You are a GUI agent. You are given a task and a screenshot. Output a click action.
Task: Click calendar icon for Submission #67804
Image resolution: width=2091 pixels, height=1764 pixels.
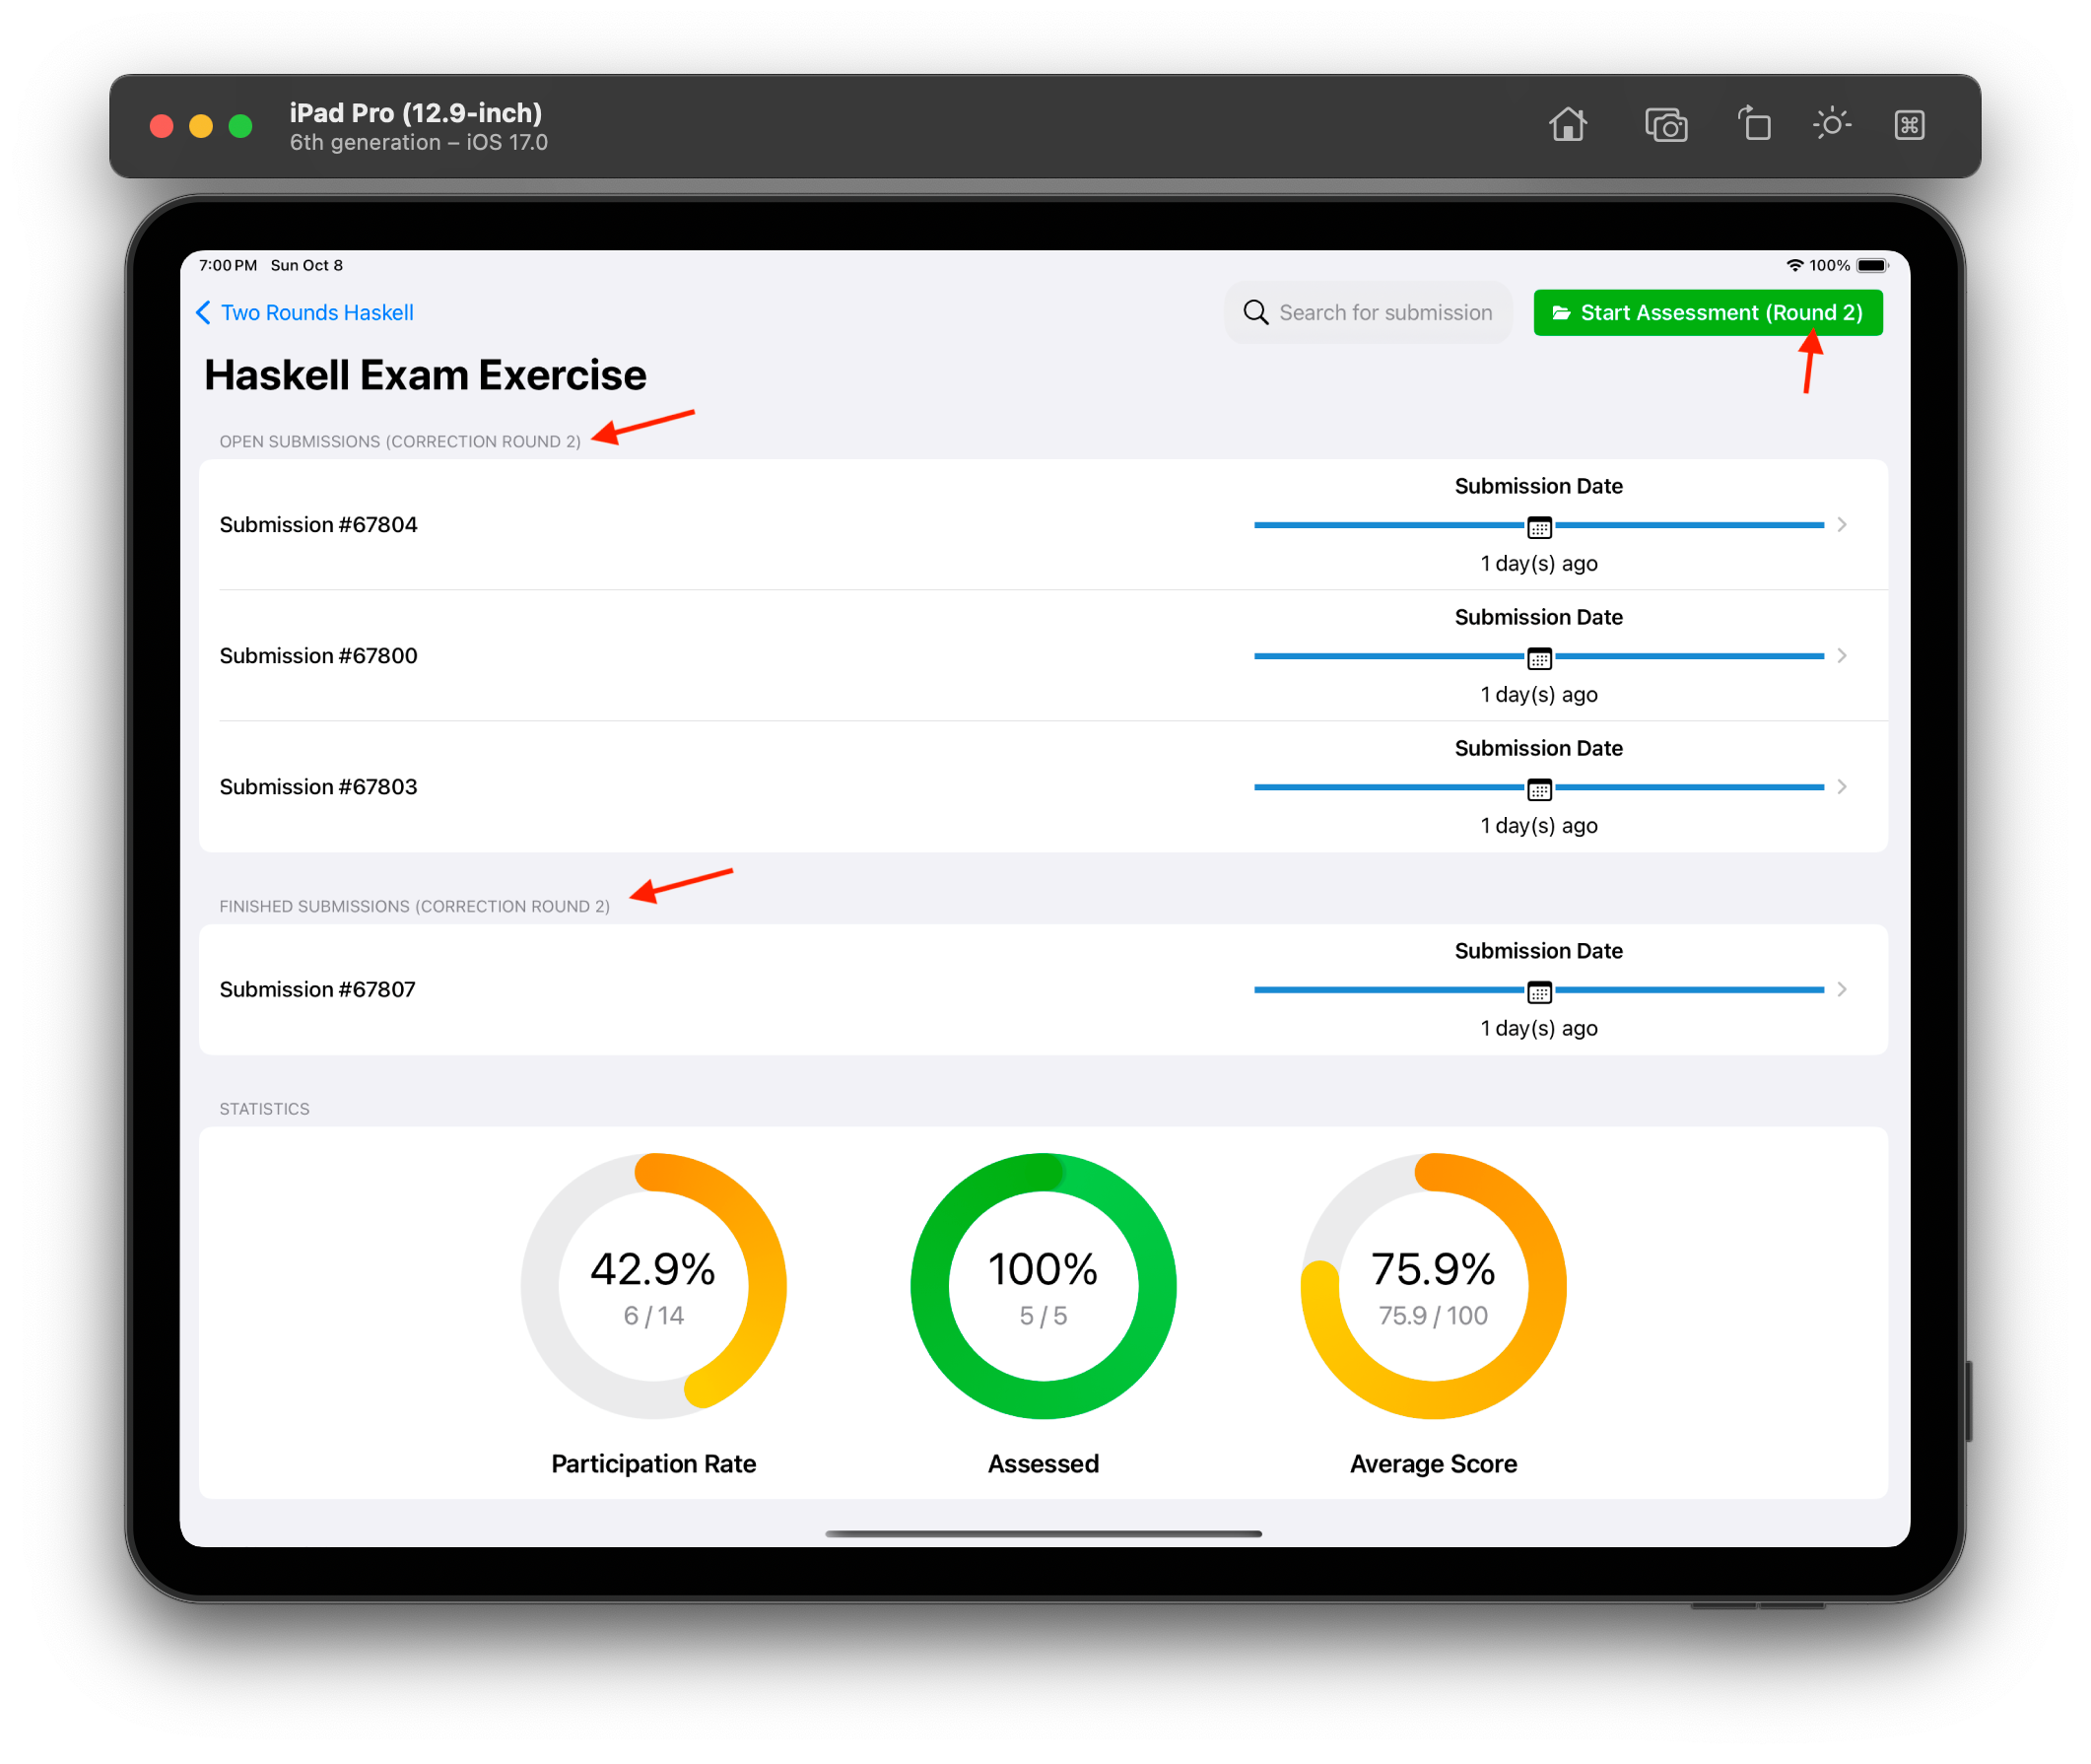(x=1538, y=526)
